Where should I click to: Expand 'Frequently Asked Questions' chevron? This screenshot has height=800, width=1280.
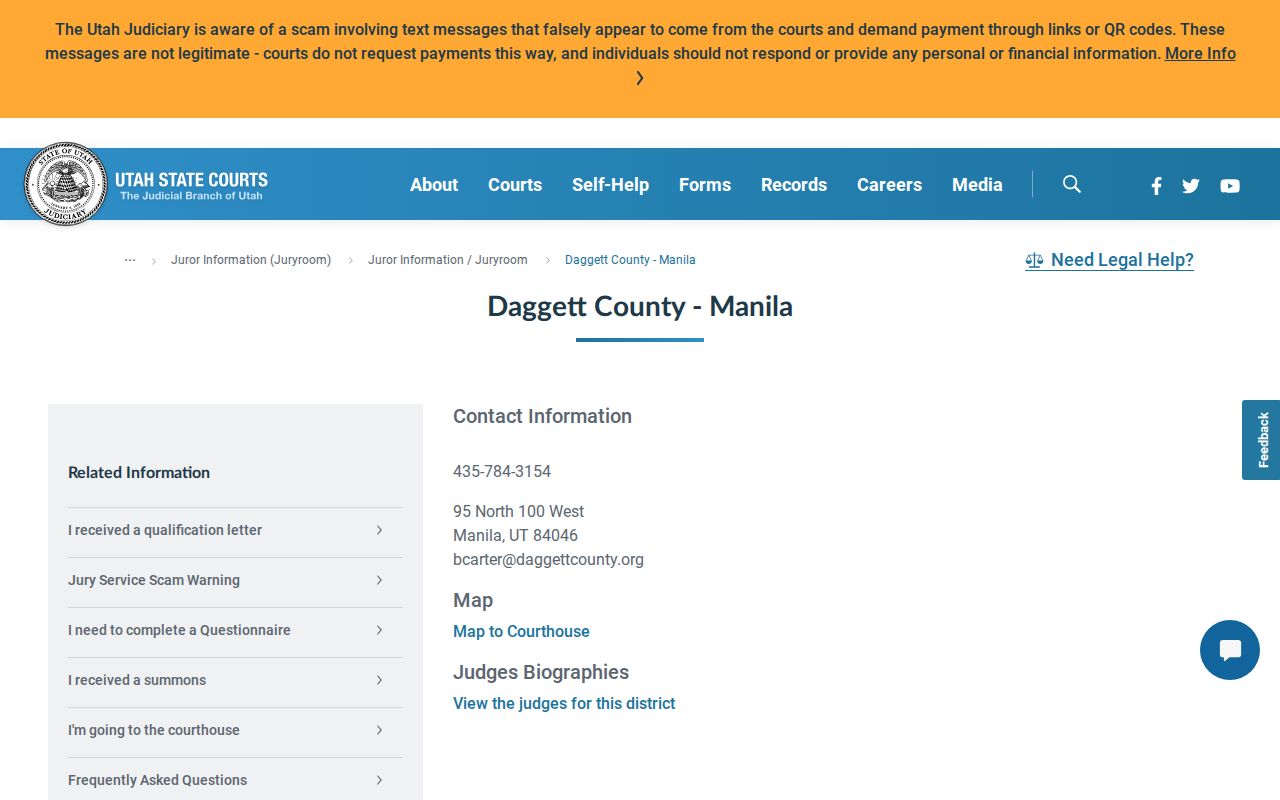tap(379, 780)
